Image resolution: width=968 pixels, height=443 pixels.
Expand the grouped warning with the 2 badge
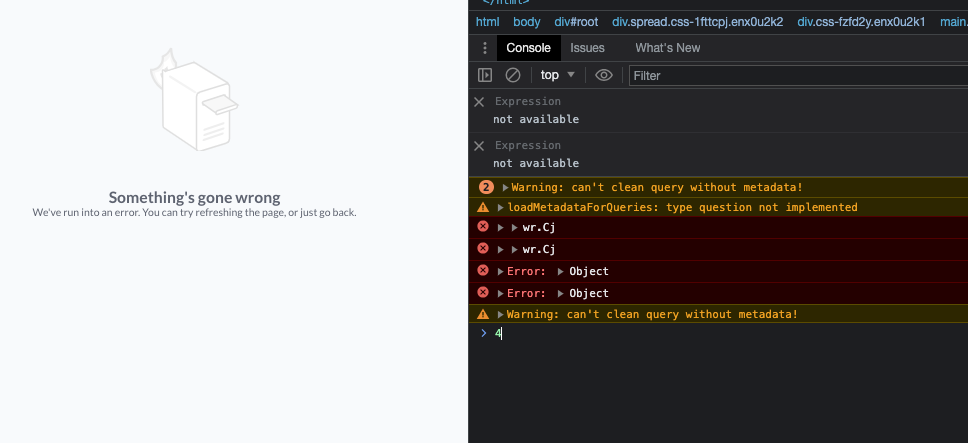click(x=505, y=188)
